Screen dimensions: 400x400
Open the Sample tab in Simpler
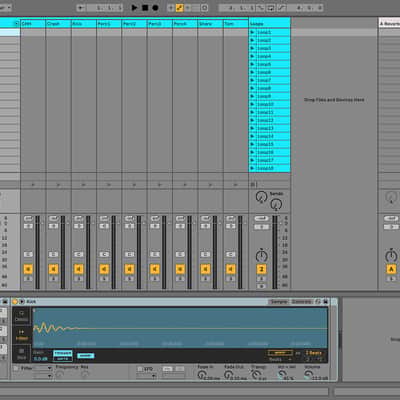click(x=279, y=302)
